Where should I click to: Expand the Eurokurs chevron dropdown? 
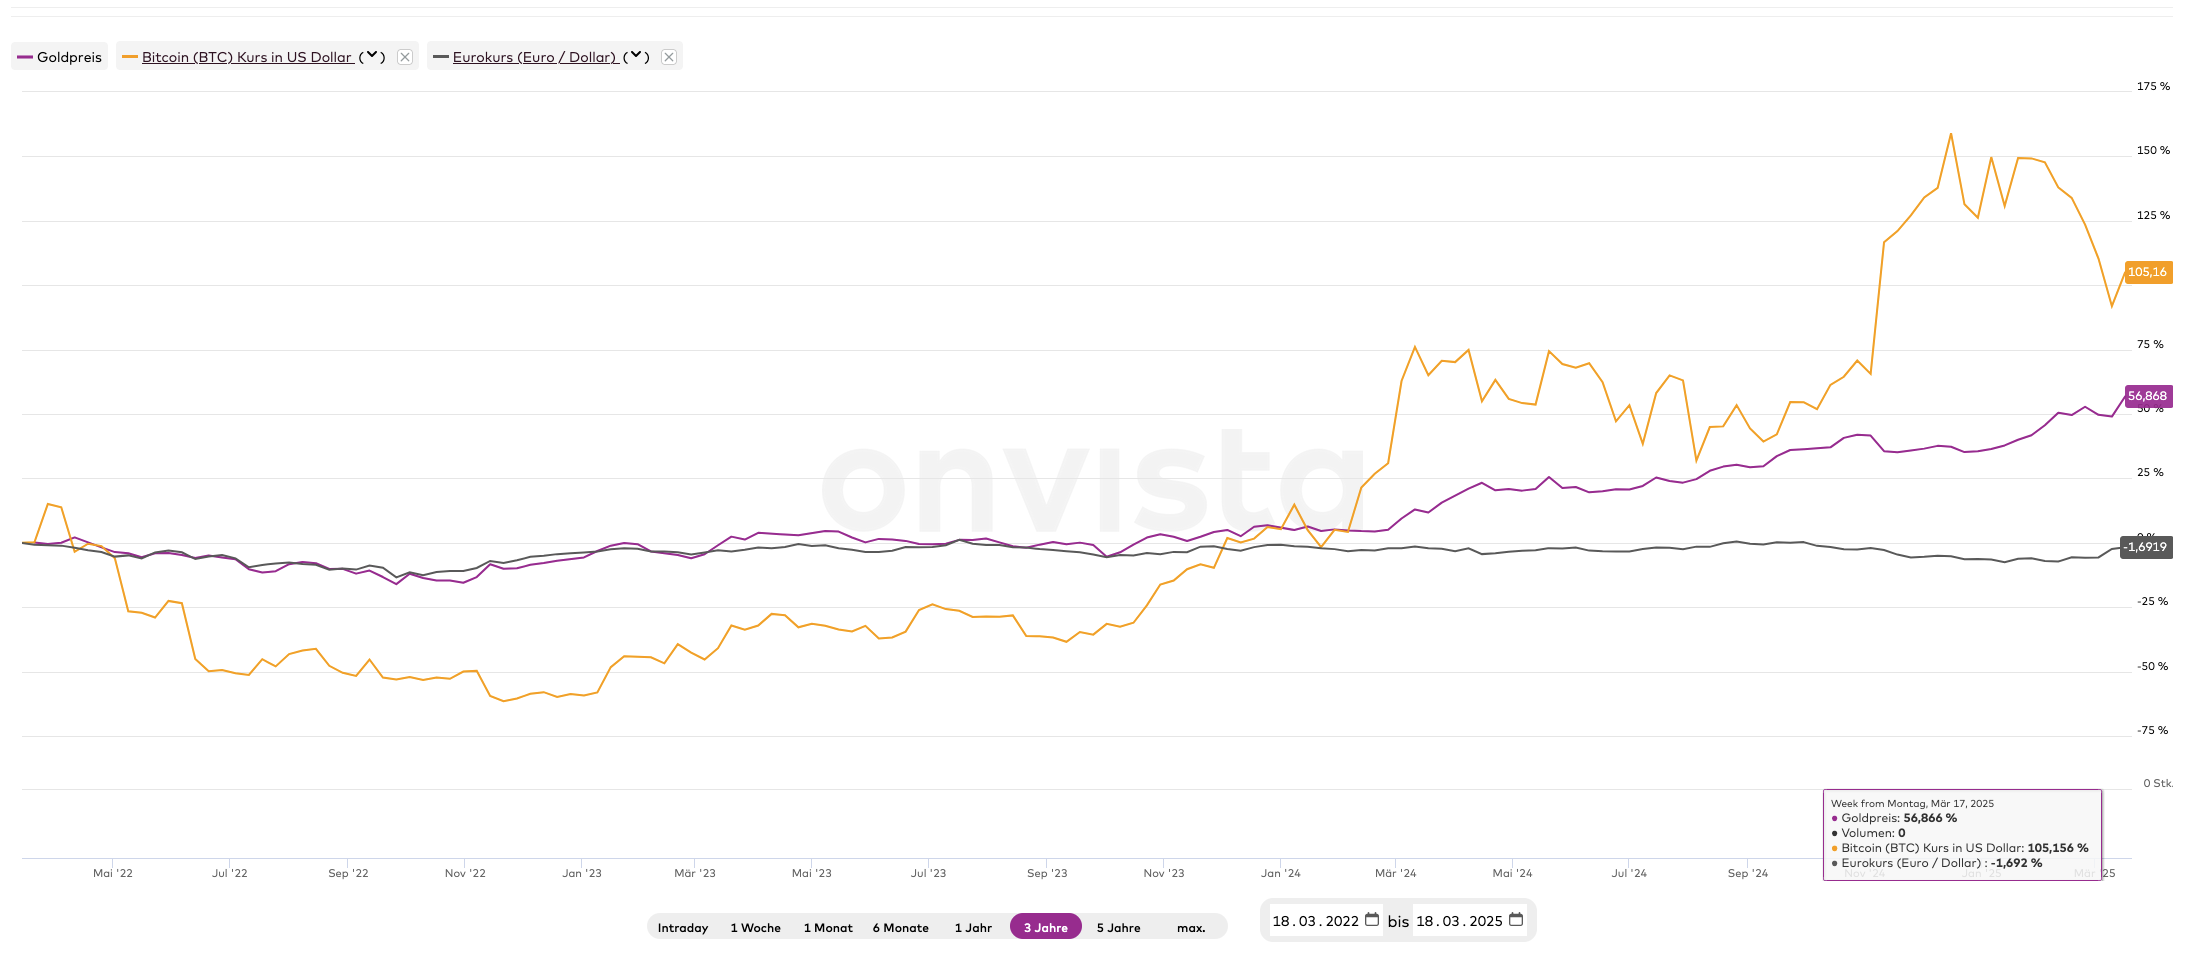coord(636,57)
